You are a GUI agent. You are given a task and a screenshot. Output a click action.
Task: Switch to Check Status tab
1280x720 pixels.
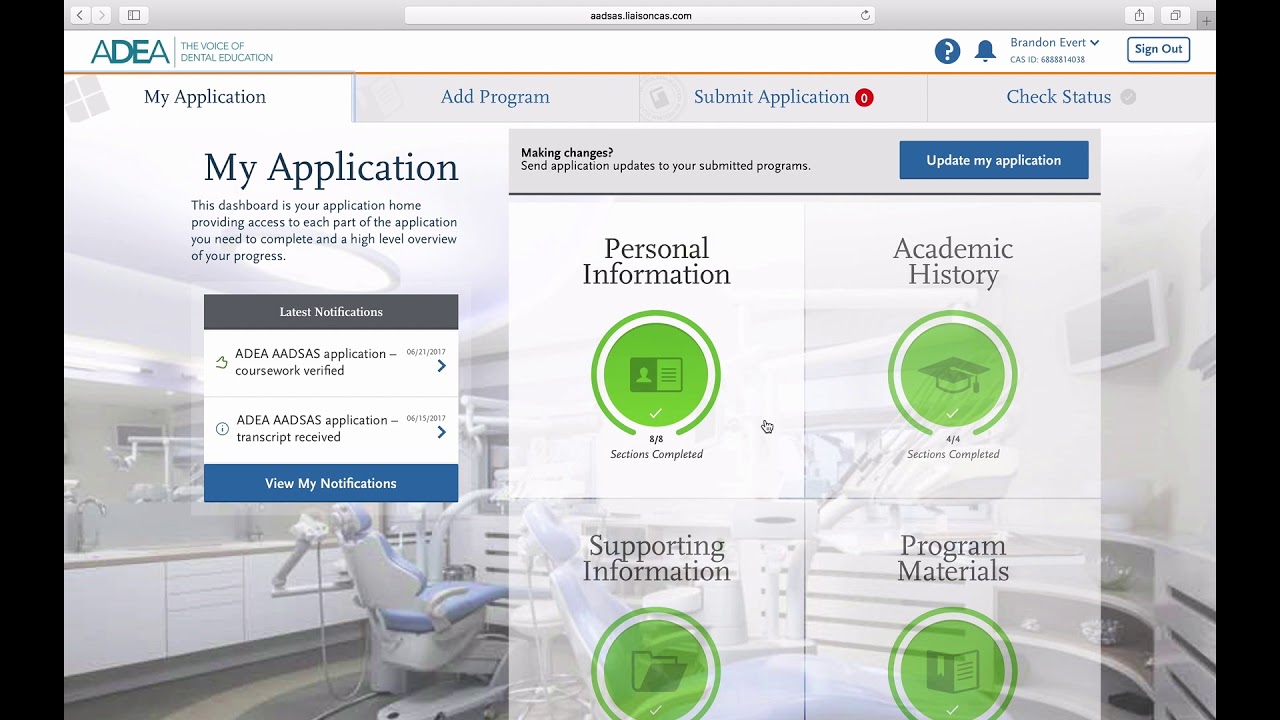point(1071,97)
